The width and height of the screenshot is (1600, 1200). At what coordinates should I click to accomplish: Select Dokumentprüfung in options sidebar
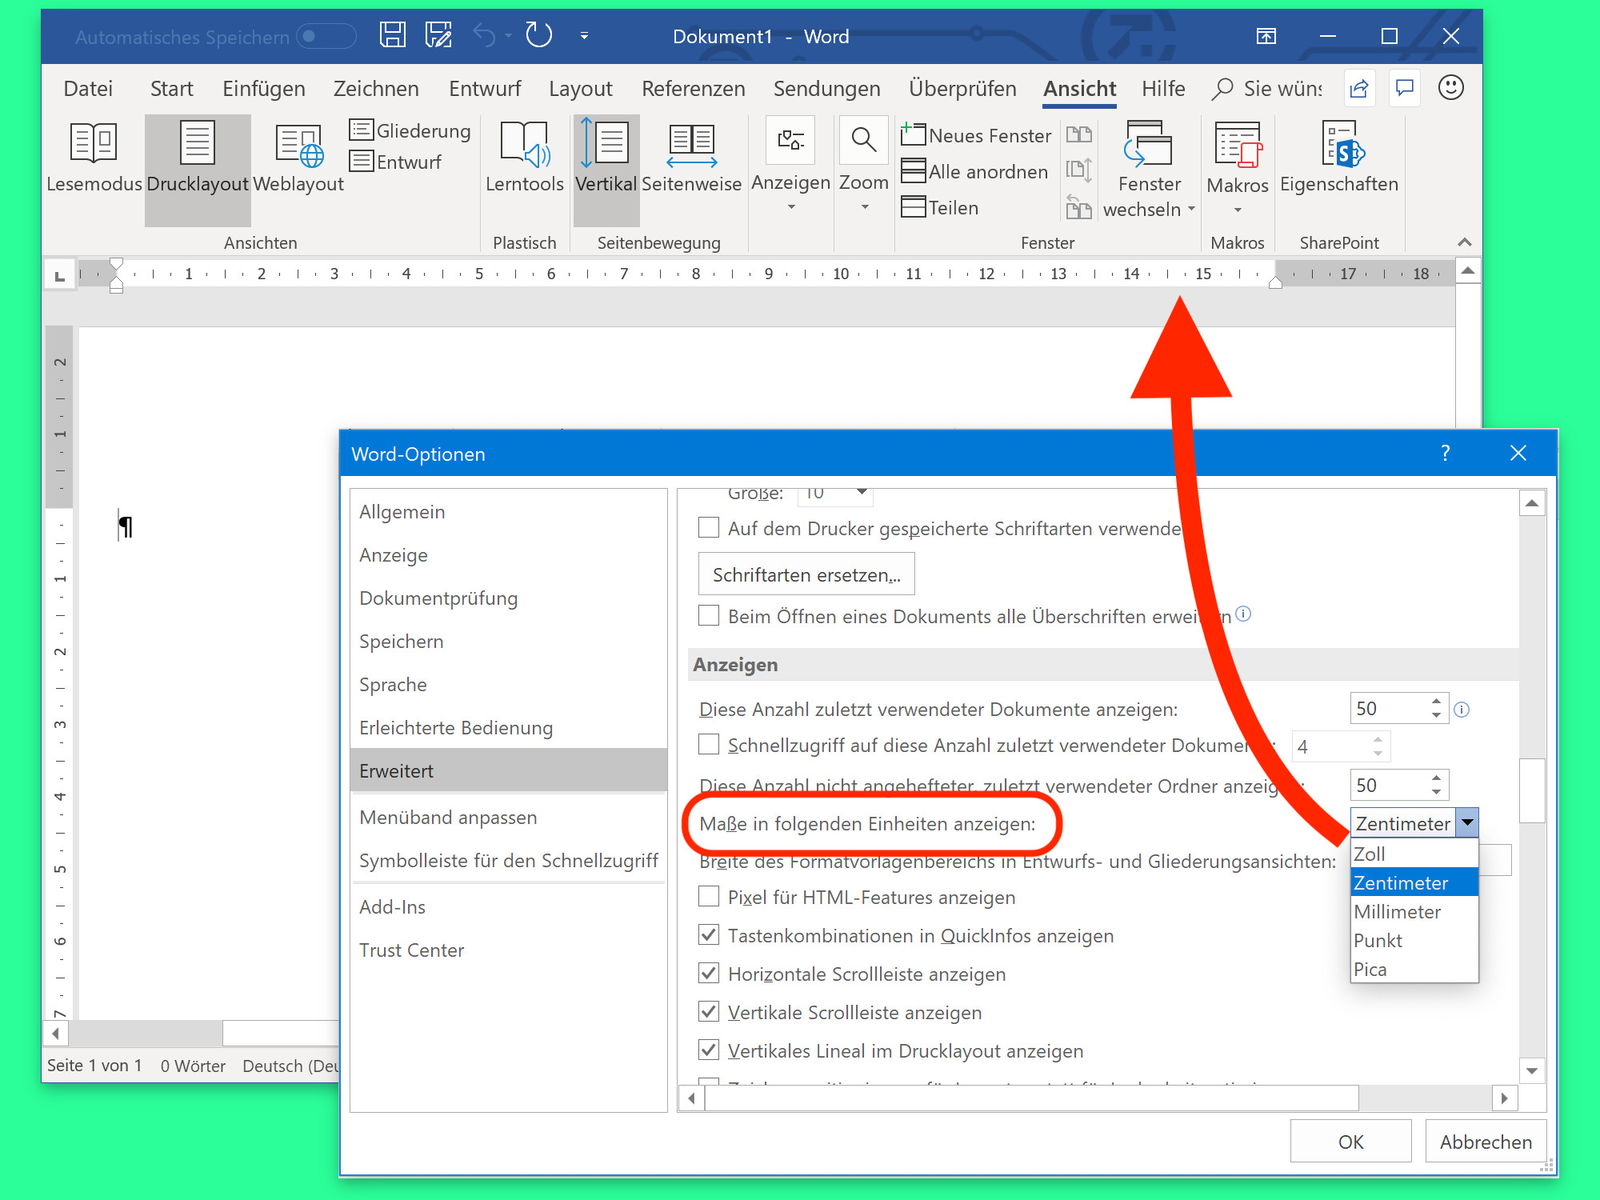509,598
